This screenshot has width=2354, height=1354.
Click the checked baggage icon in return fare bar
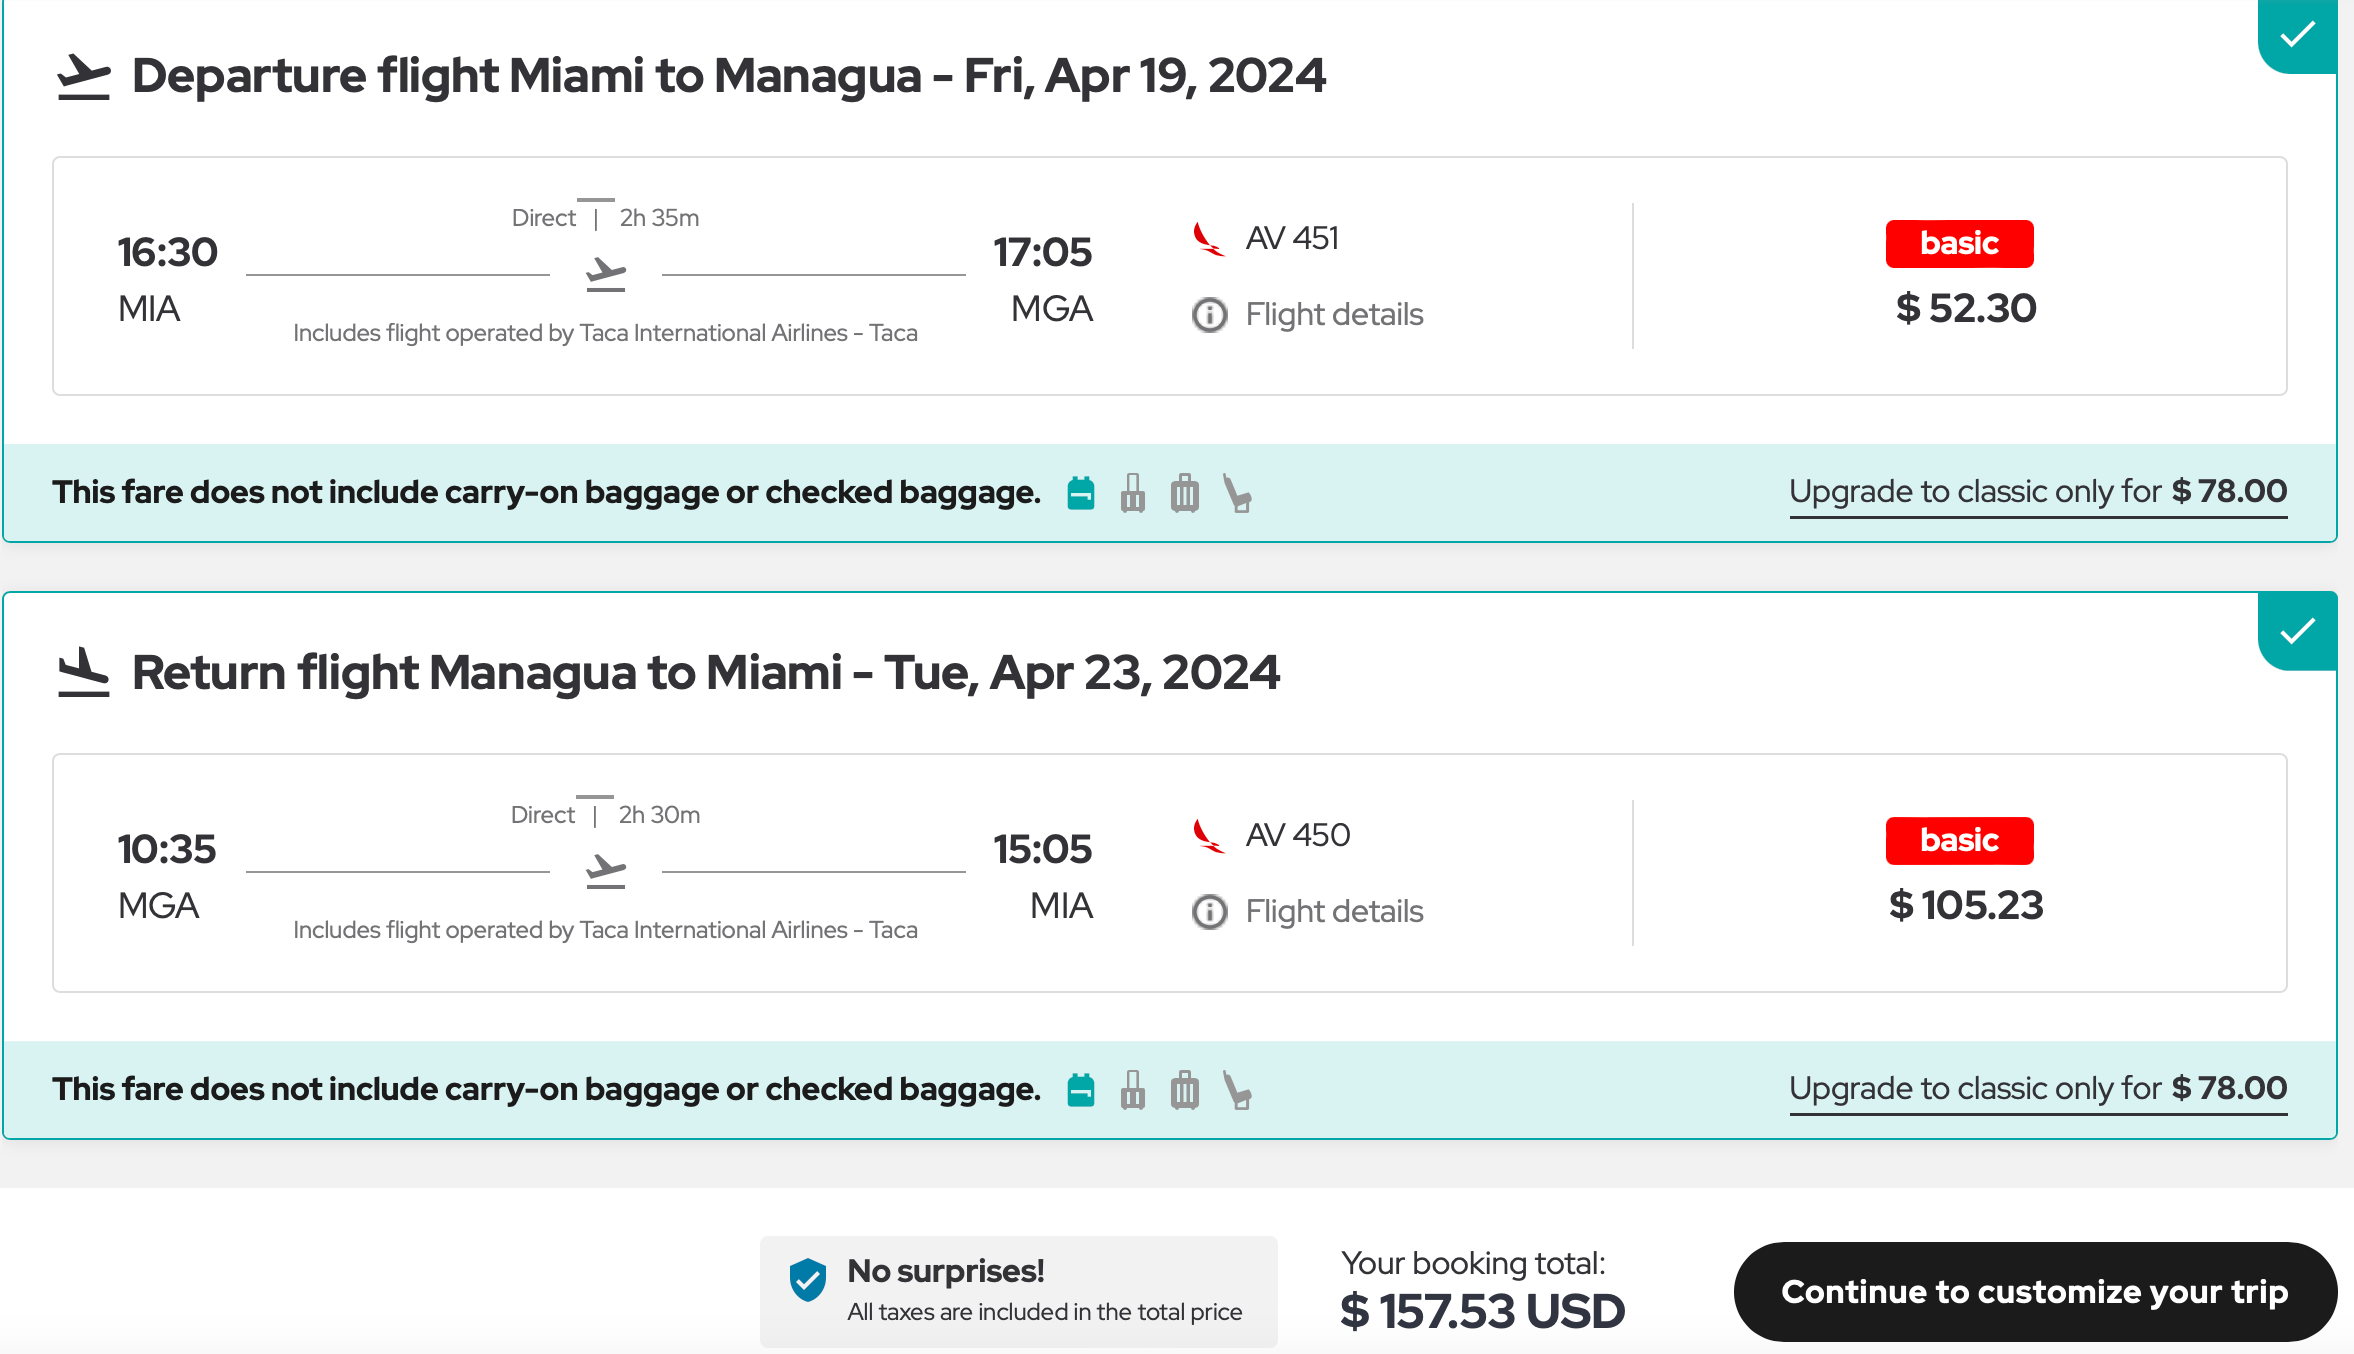(x=1185, y=1090)
